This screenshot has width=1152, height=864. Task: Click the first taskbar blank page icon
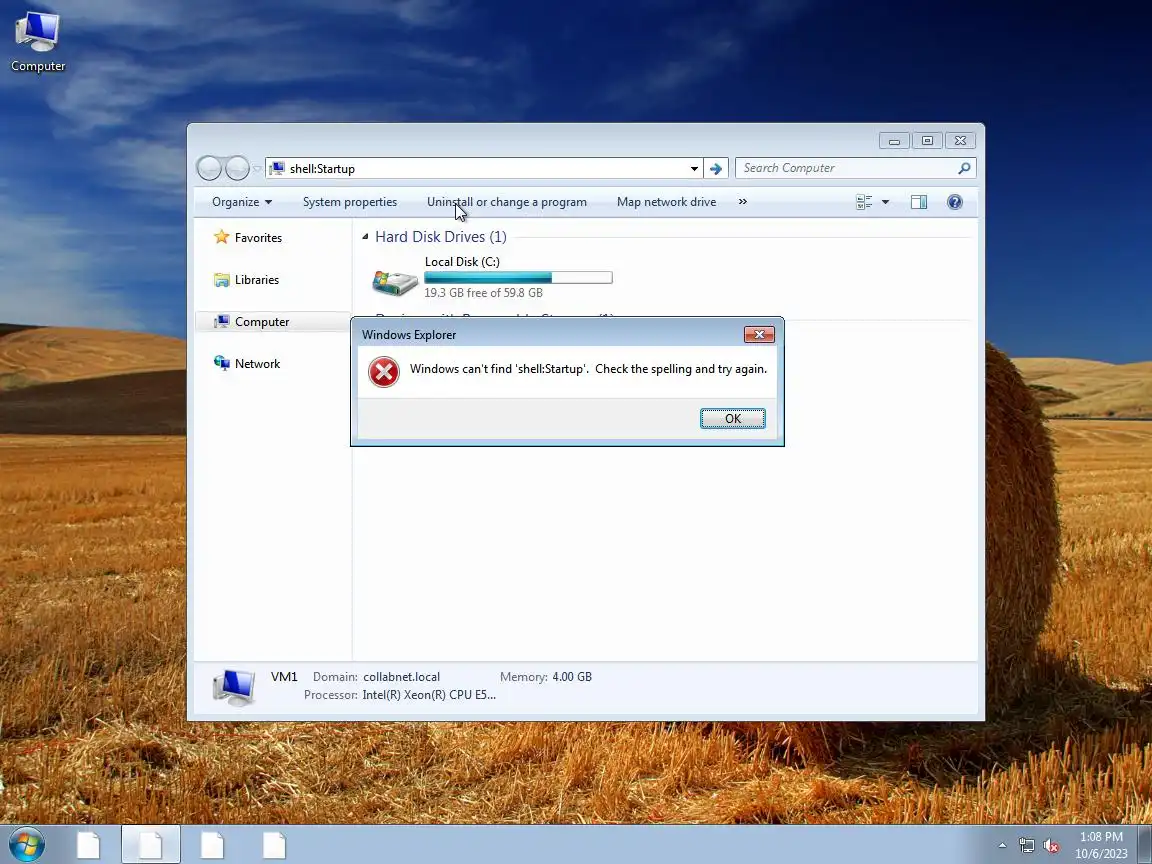(88, 845)
